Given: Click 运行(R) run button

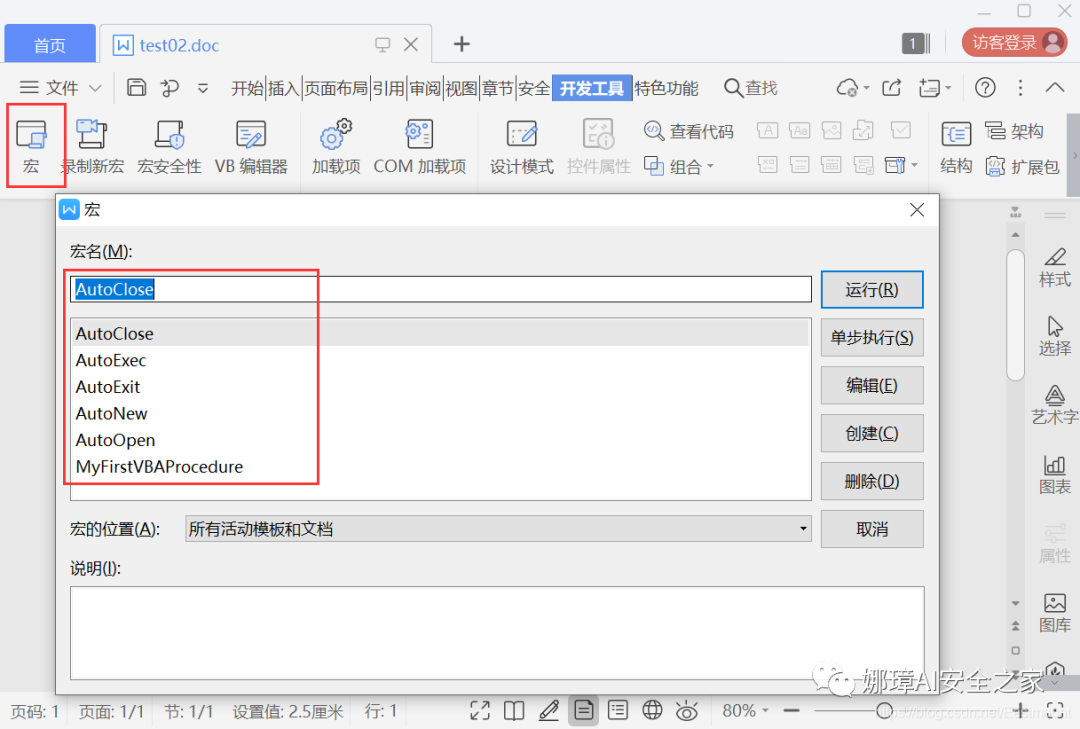Looking at the screenshot, I should pyautogui.click(x=872, y=289).
